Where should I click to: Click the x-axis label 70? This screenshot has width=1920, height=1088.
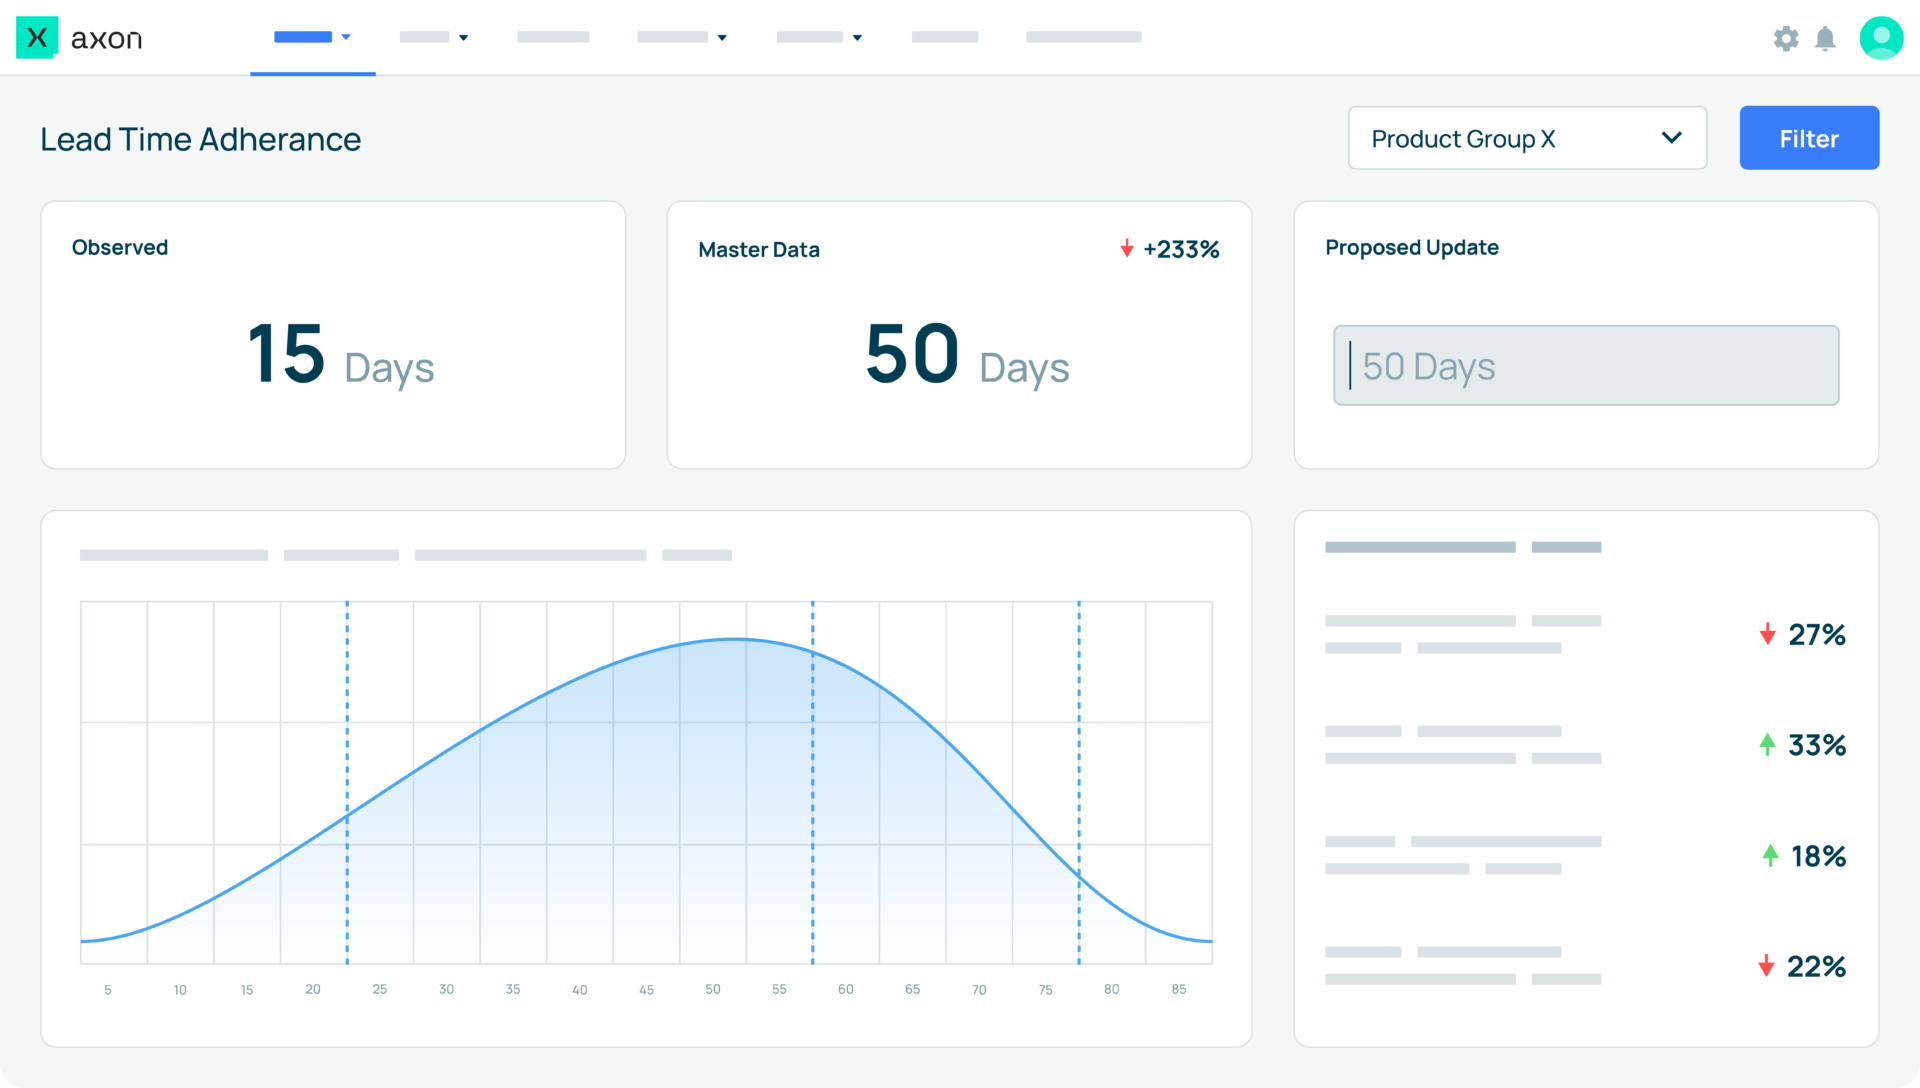979,990
